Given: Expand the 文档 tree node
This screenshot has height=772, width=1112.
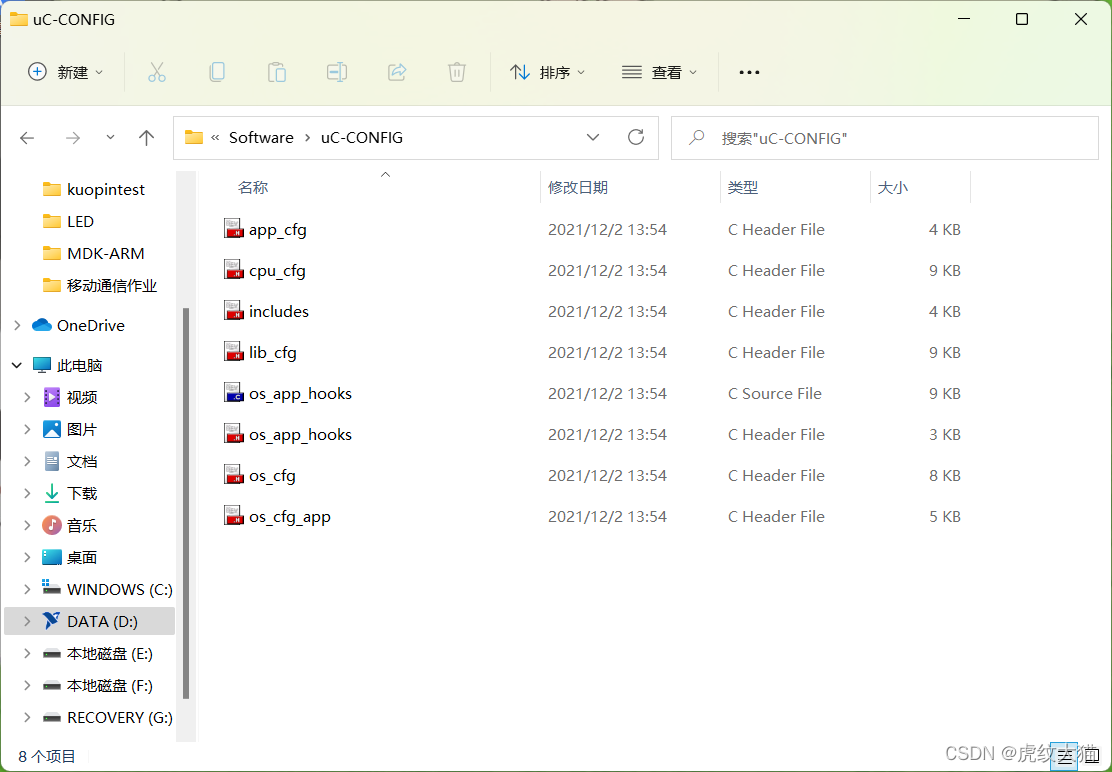Looking at the screenshot, I should [27, 461].
